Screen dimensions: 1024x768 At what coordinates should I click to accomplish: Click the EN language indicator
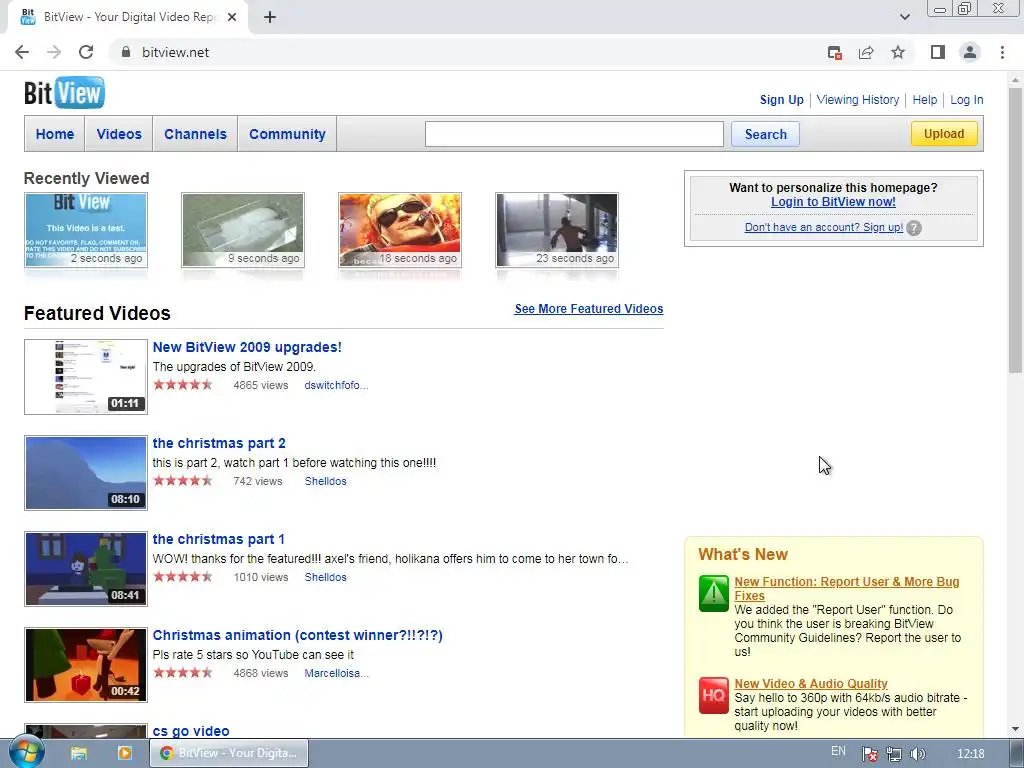pos(839,751)
